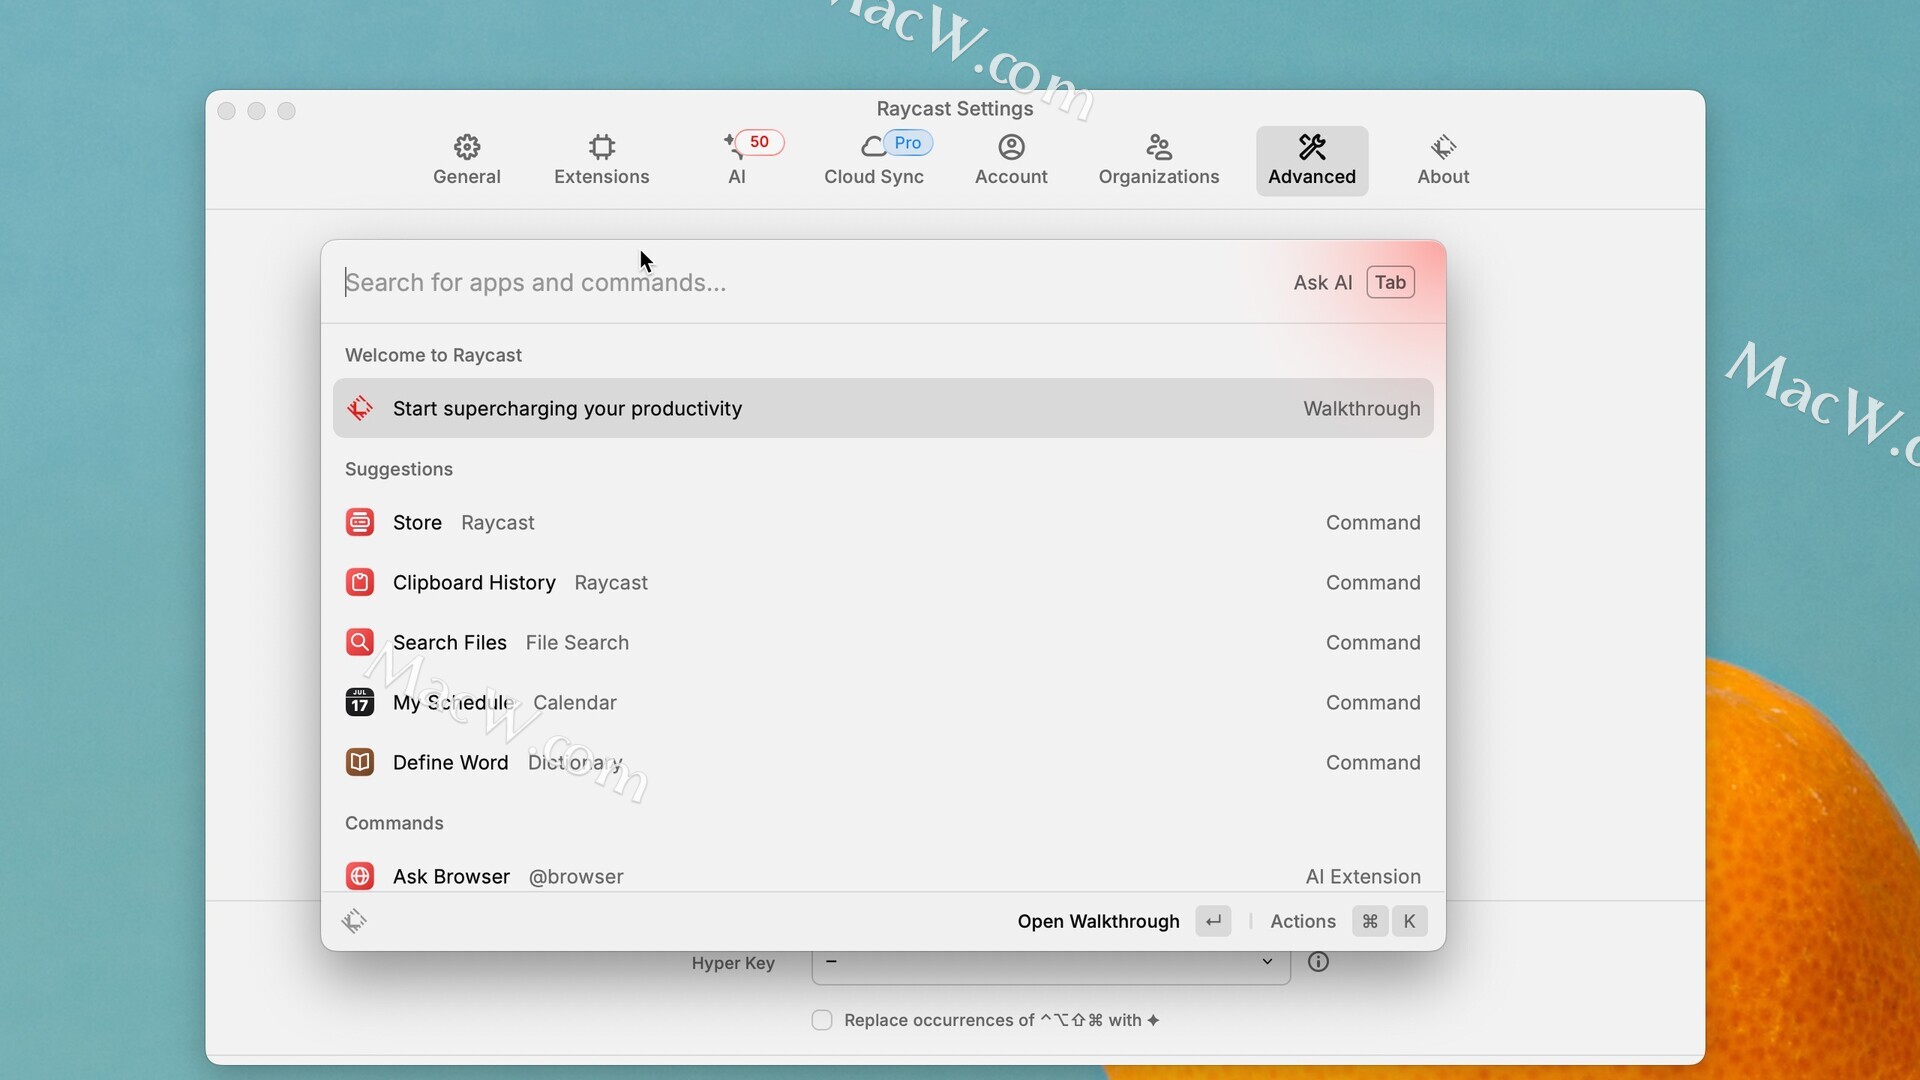Click the Walkthrough label
Screen dimensions: 1920x1080
click(x=1361, y=408)
